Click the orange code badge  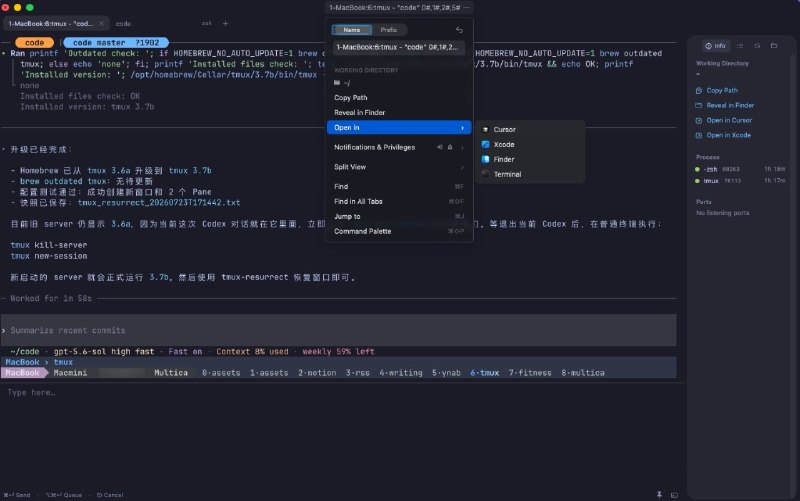point(34,43)
